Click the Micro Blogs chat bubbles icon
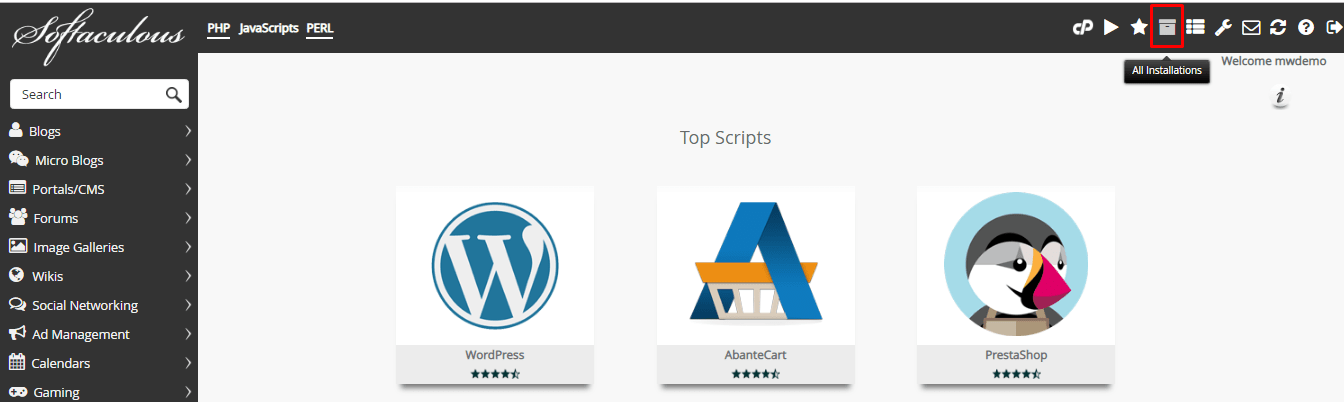The height and width of the screenshot is (402, 1344). point(18,159)
